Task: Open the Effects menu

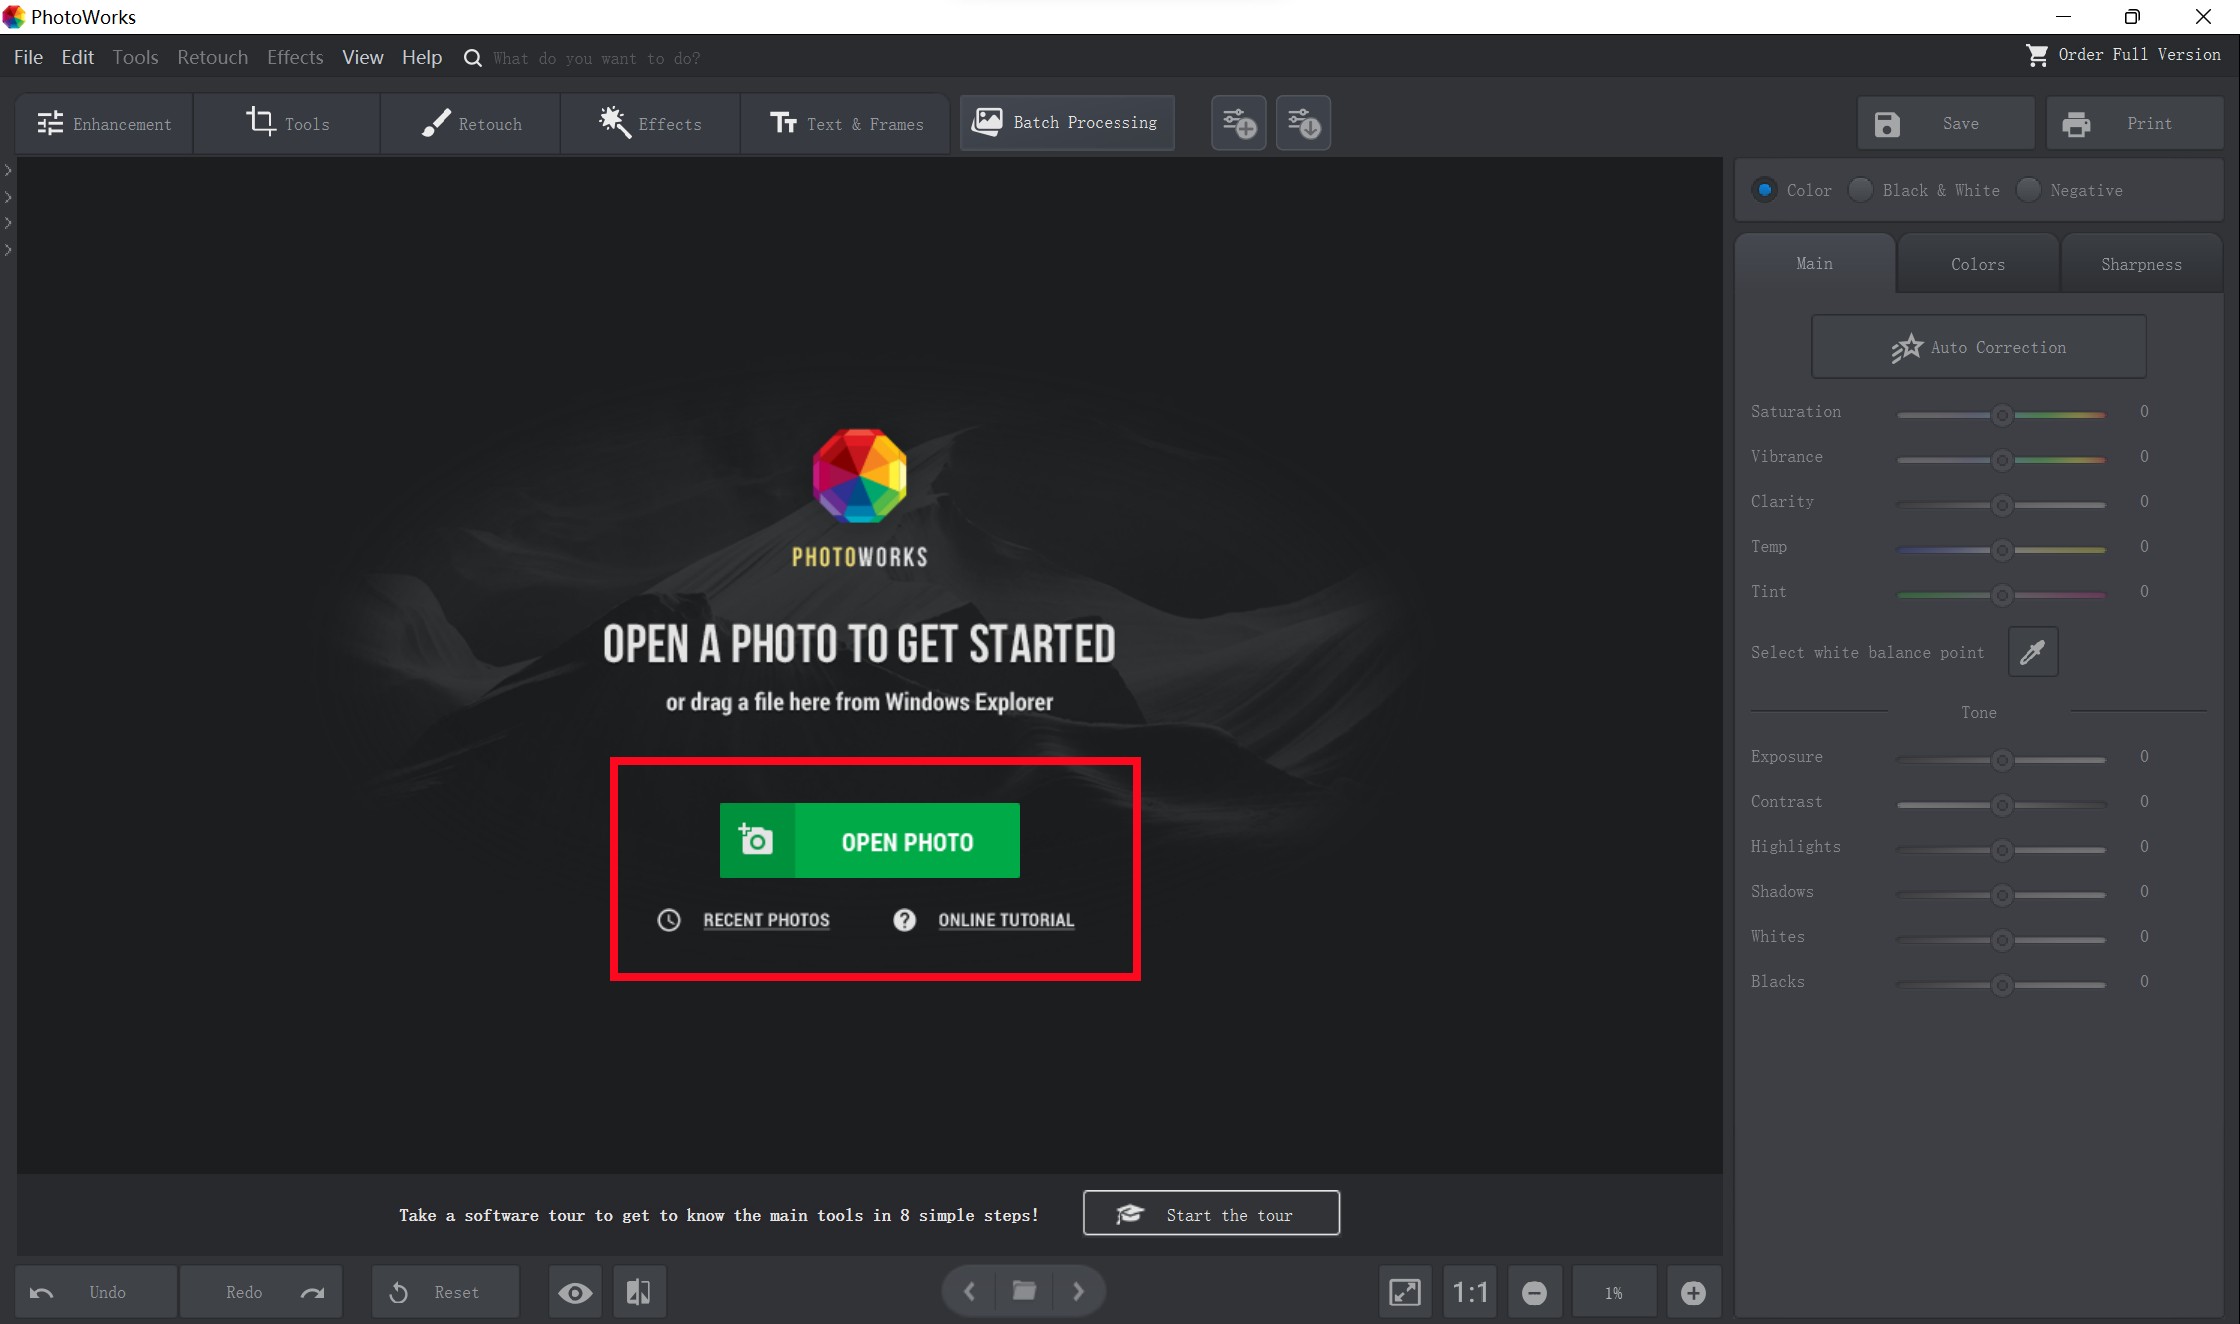Action: tap(295, 57)
